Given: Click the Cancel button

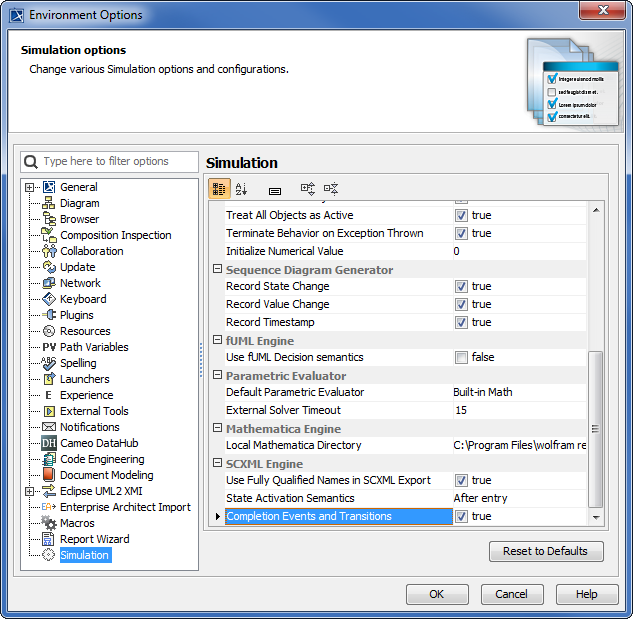Looking at the screenshot, I should [x=512, y=594].
